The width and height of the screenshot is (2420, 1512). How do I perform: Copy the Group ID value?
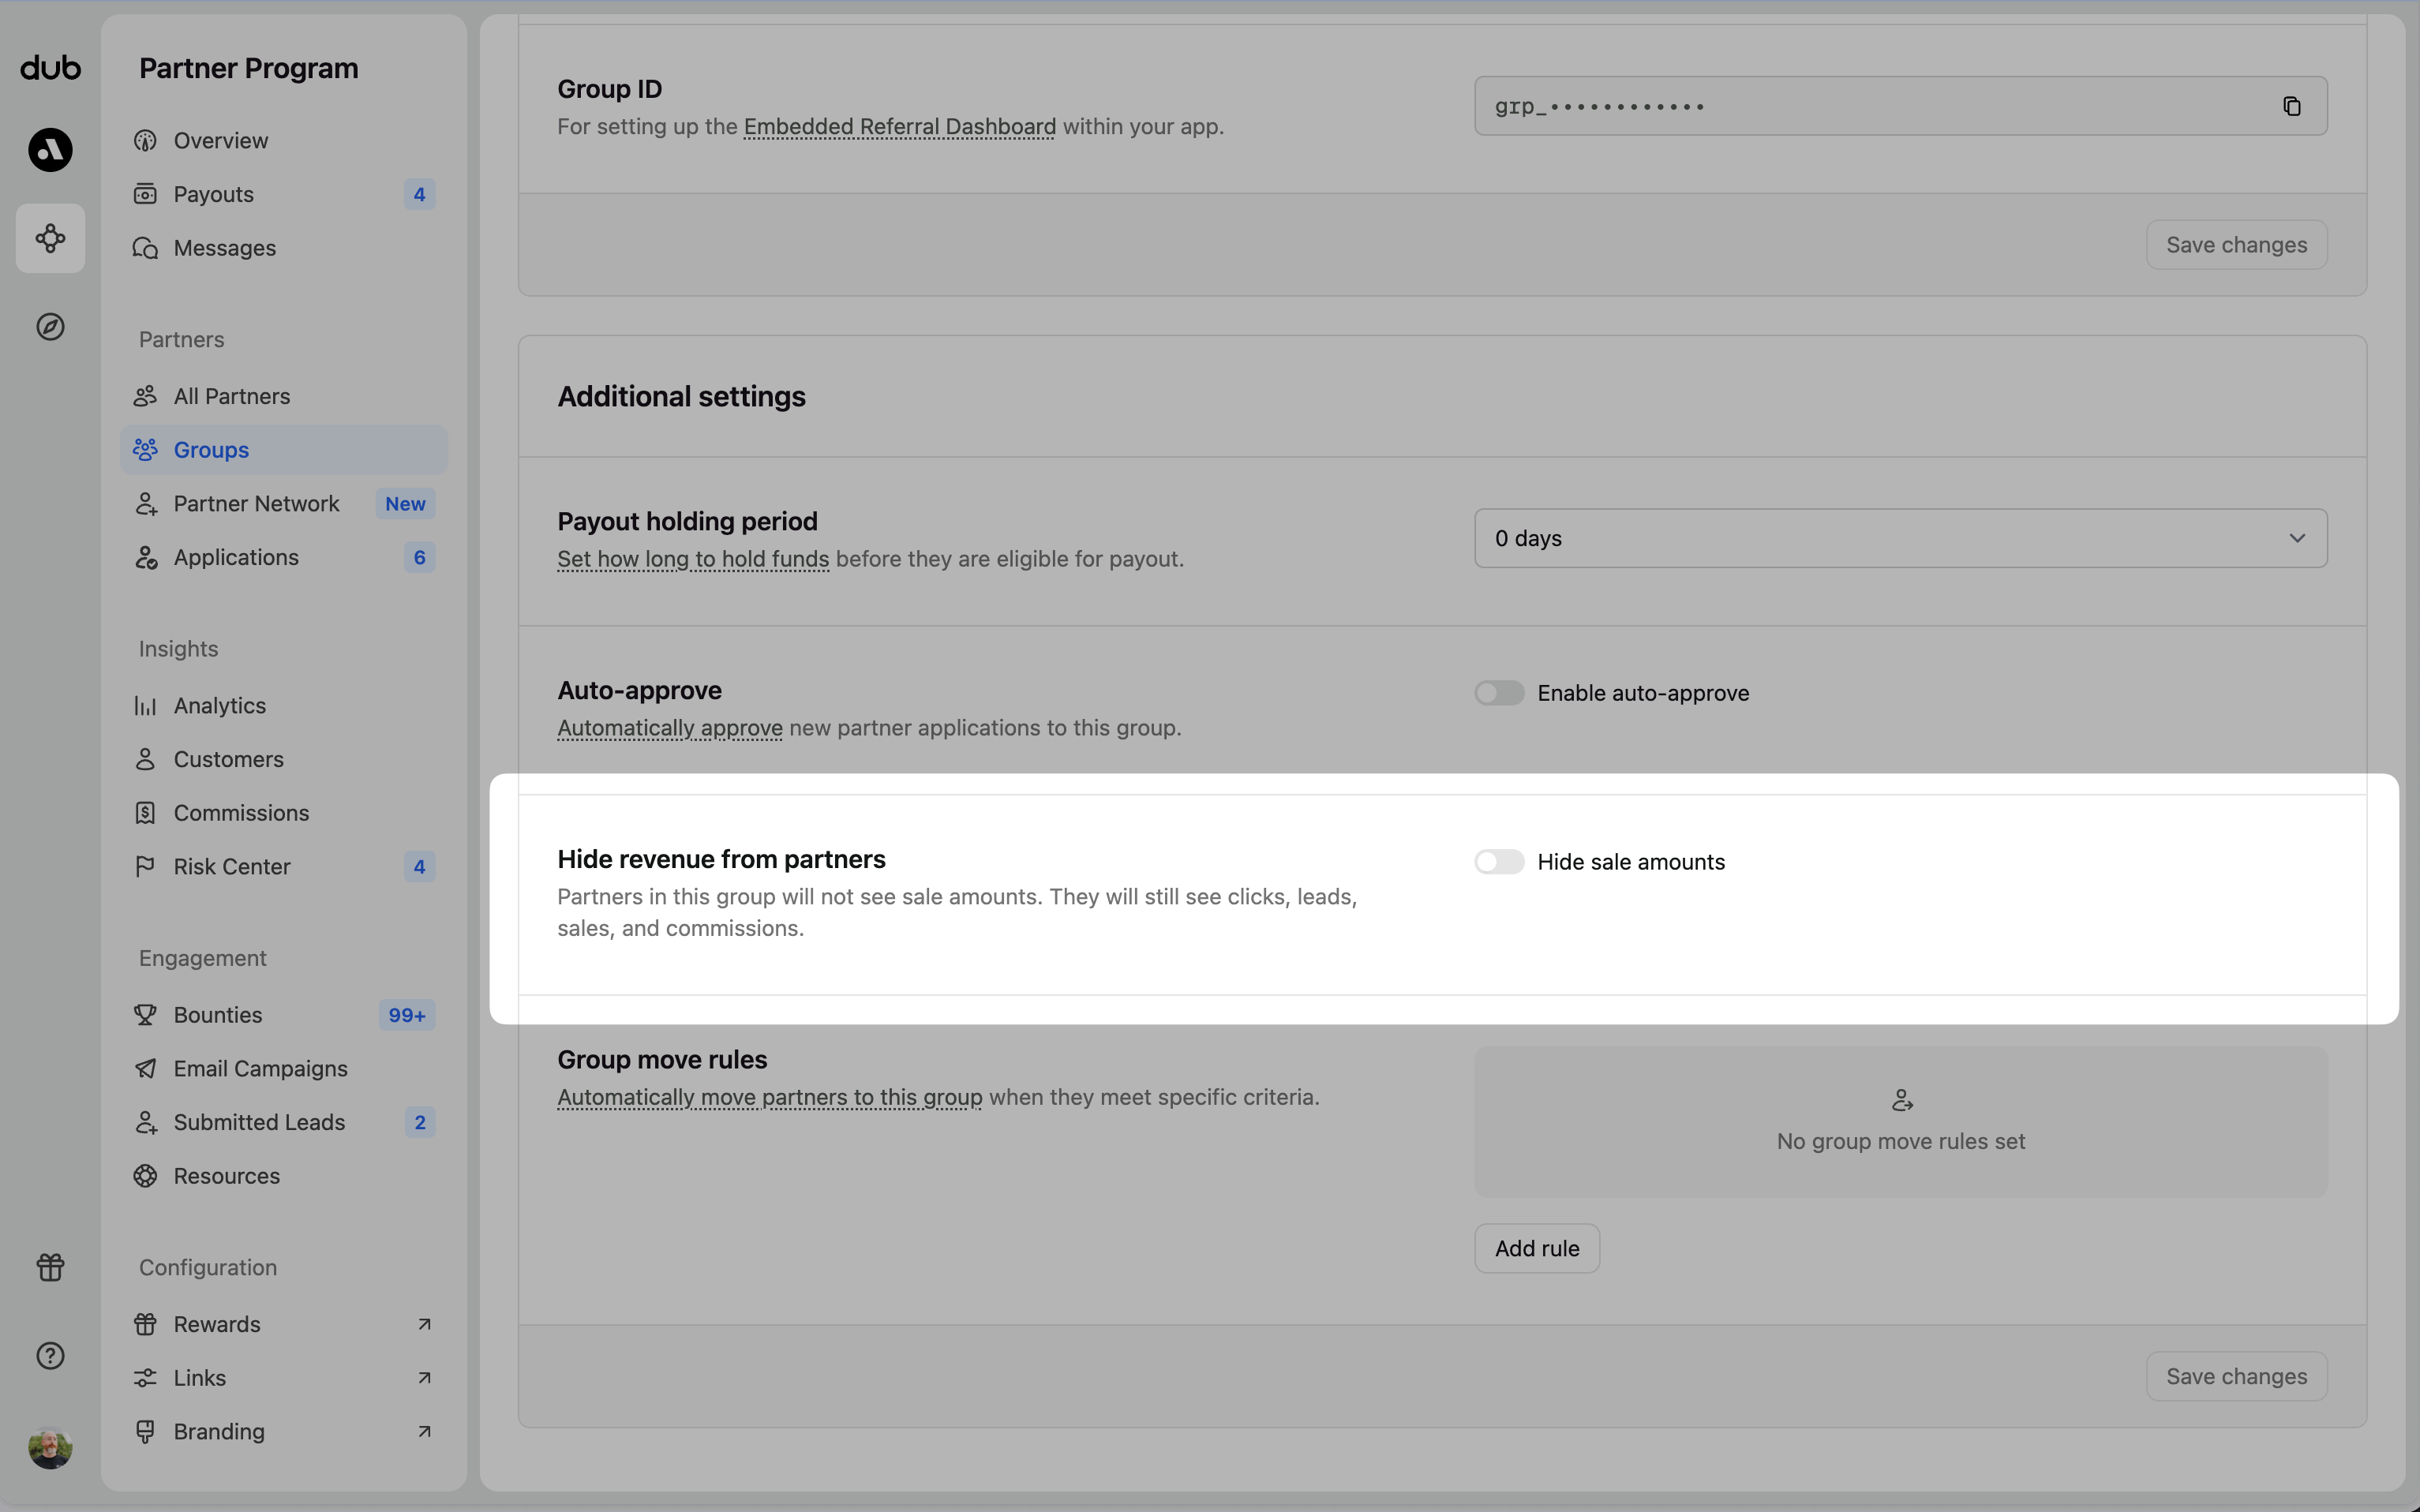click(2292, 106)
